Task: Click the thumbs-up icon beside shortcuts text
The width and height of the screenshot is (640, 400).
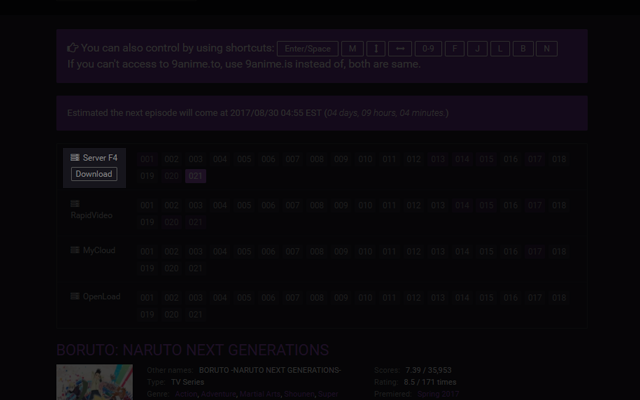Action: (x=73, y=48)
